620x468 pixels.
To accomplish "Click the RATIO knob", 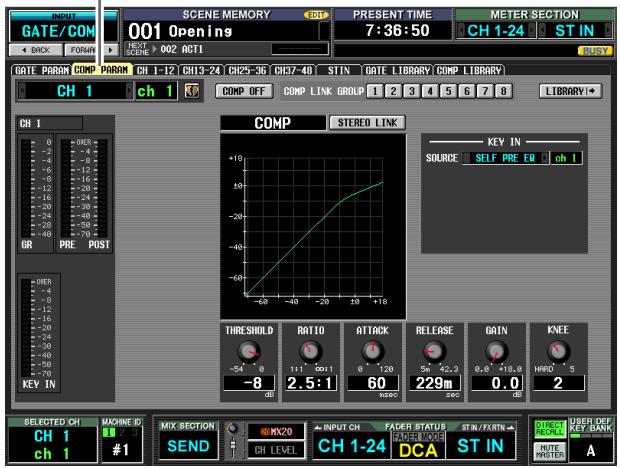I will pyautogui.click(x=310, y=352).
